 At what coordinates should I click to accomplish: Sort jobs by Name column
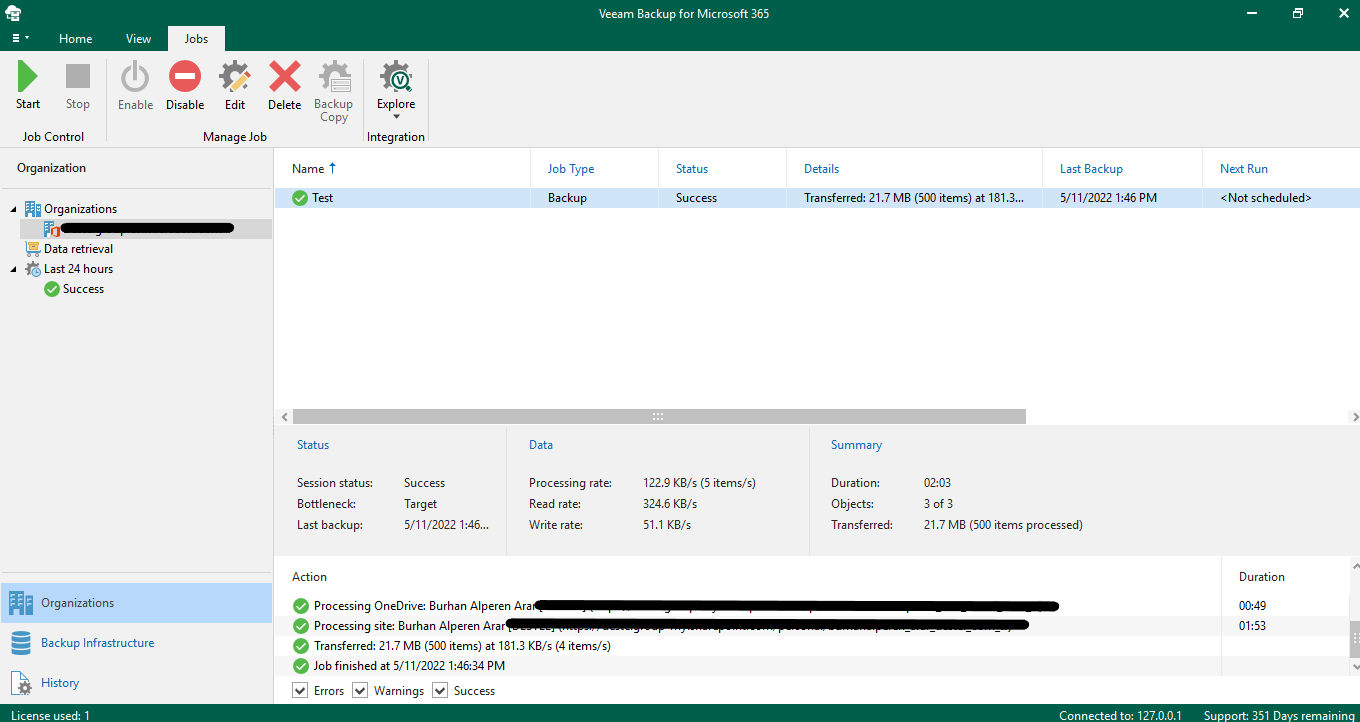pyautogui.click(x=402, y=168)
